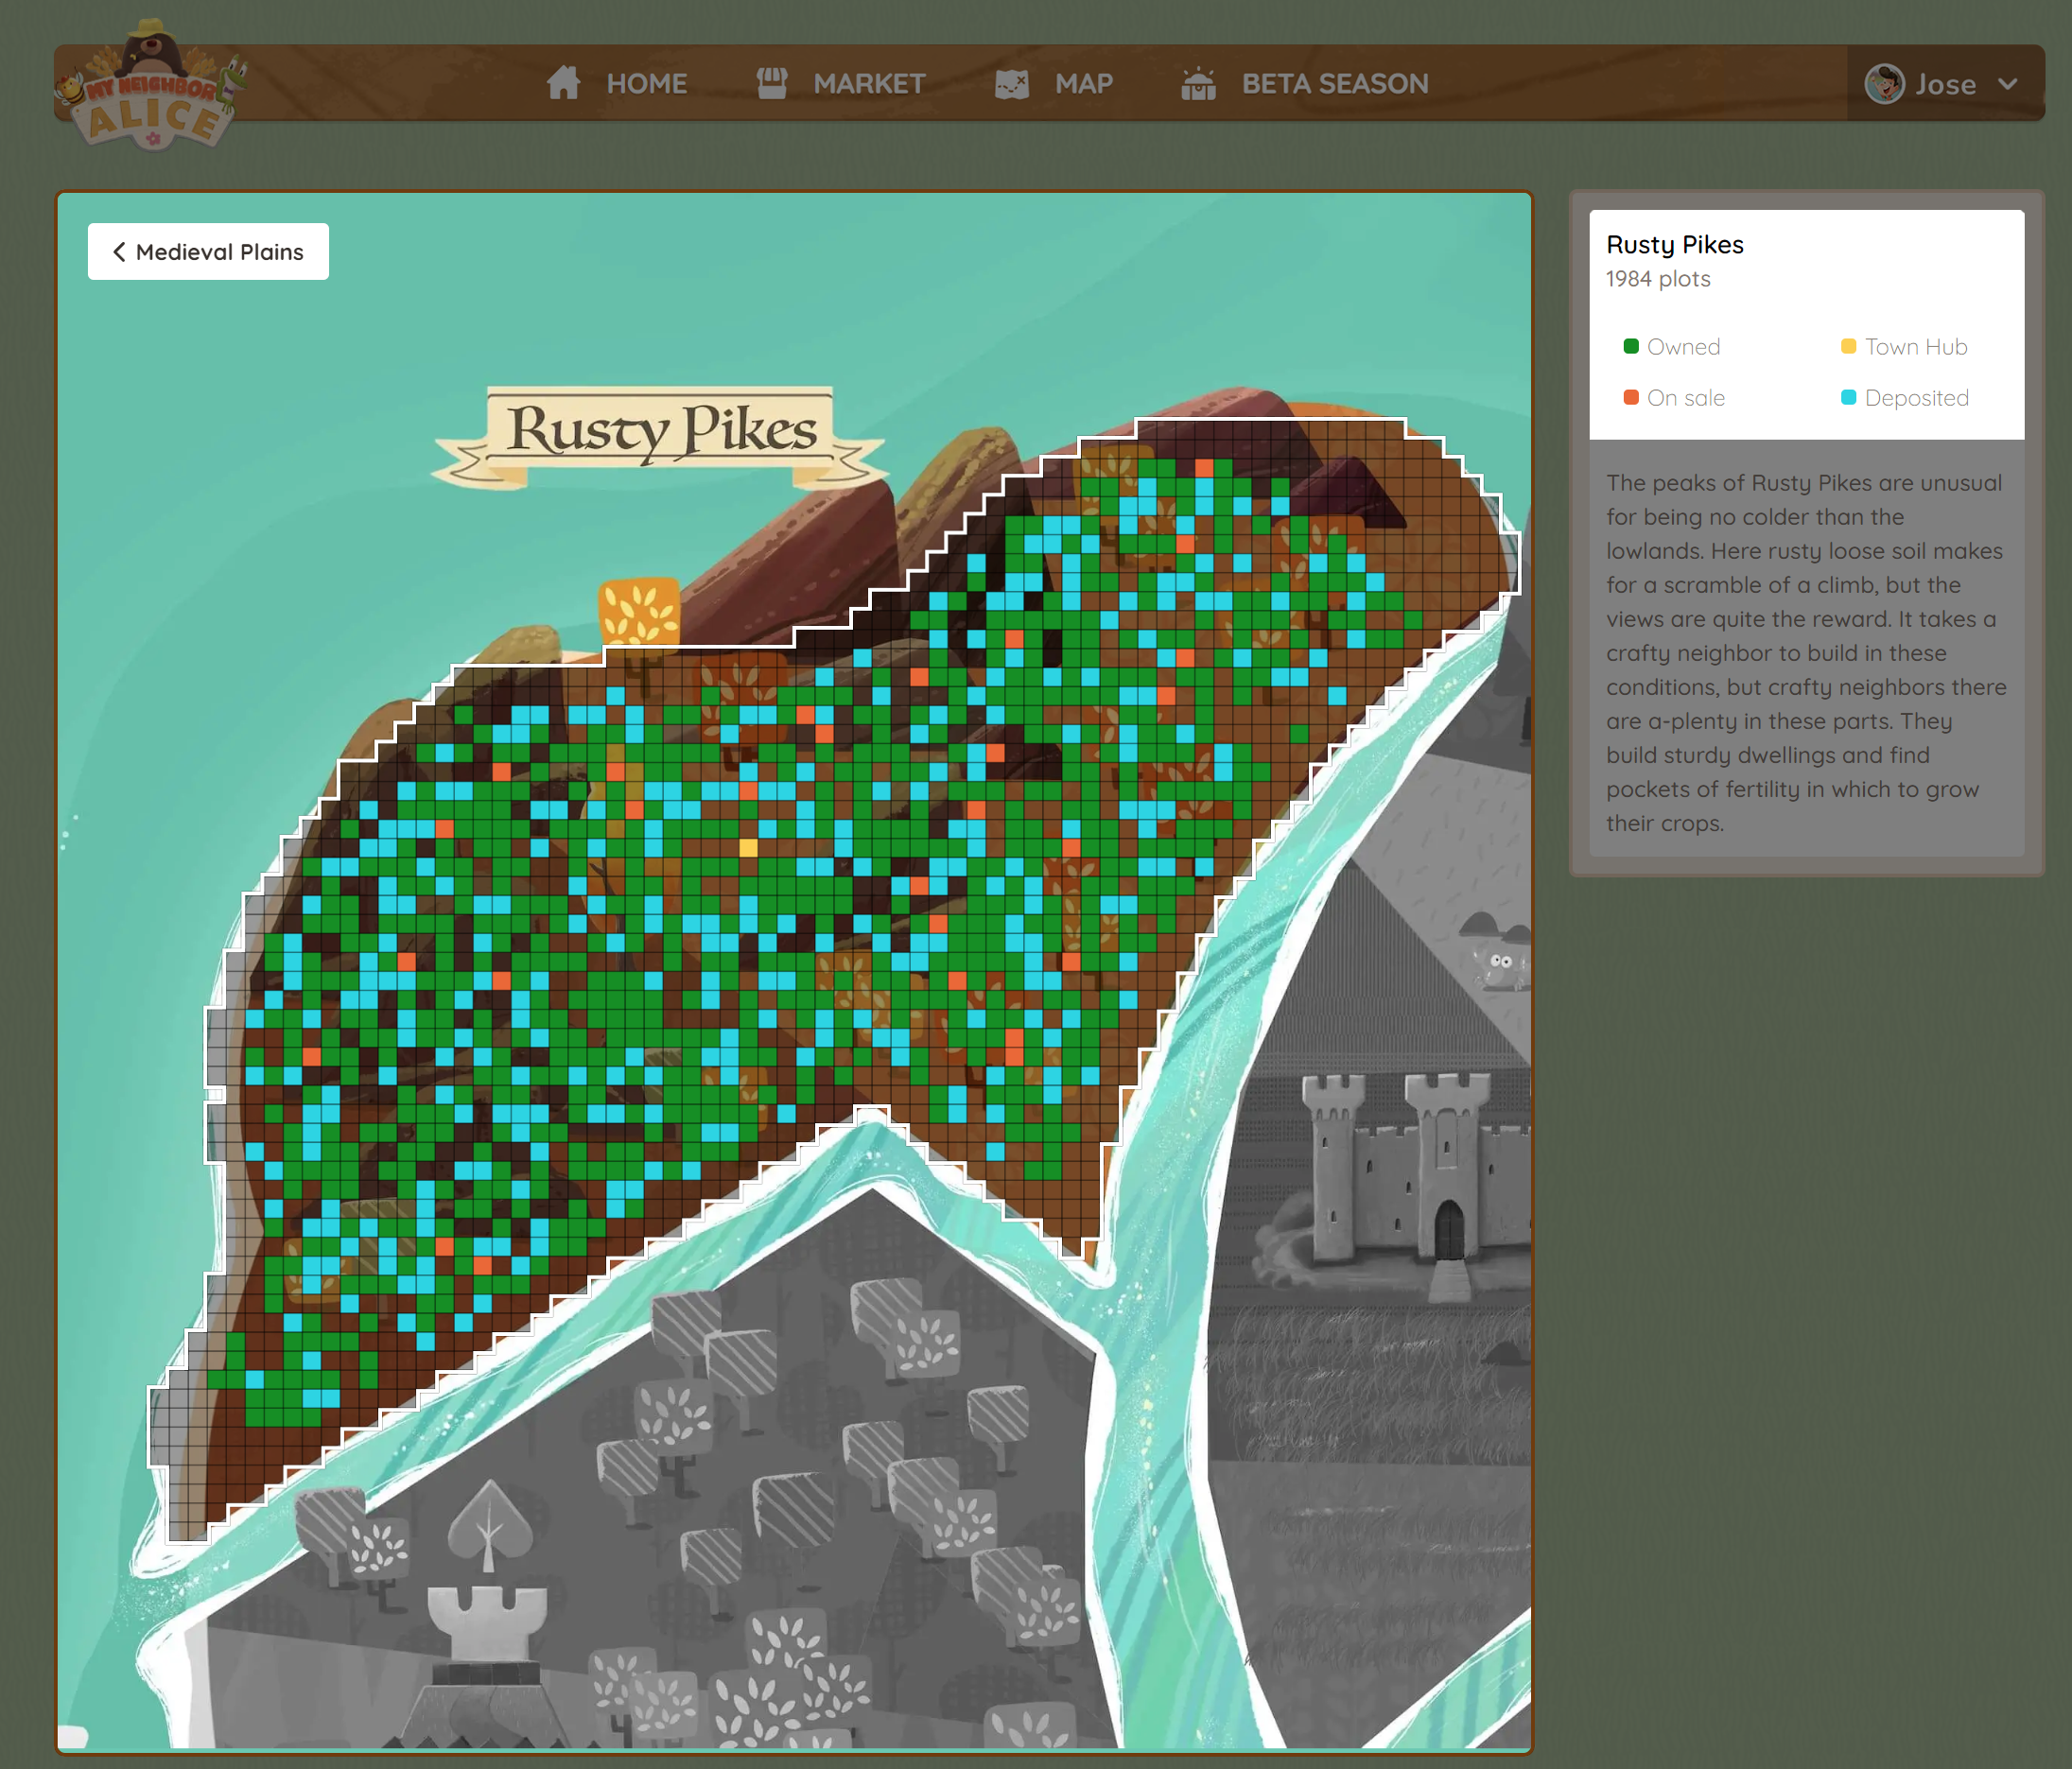Click the Home house icon
The image size is (2072, 1769).
tap(563, 83)
